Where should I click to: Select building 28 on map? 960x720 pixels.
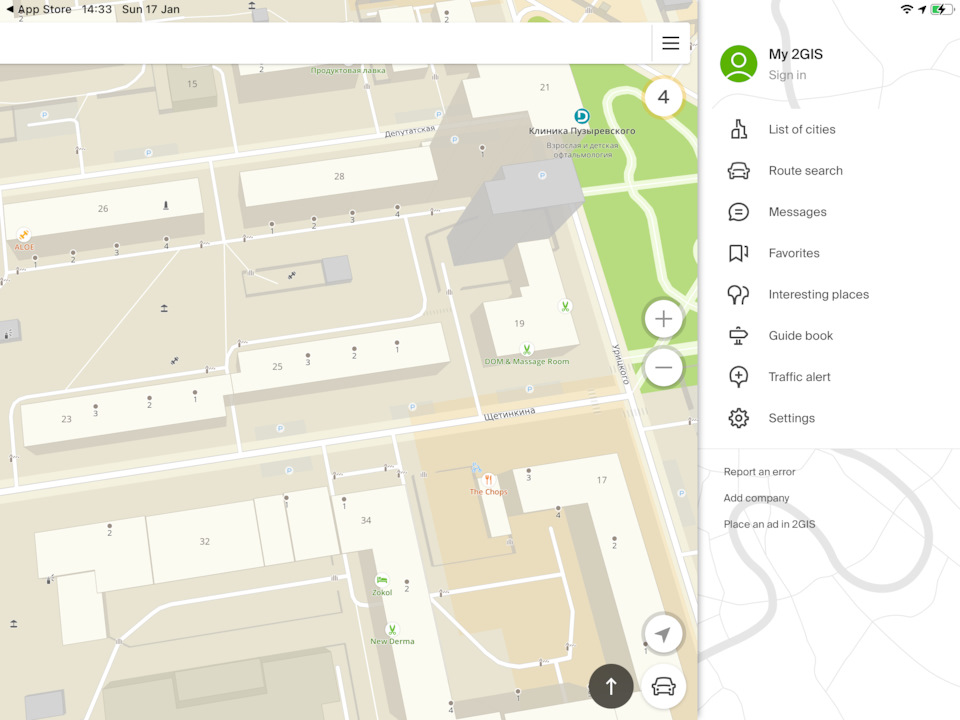point(339,176)
